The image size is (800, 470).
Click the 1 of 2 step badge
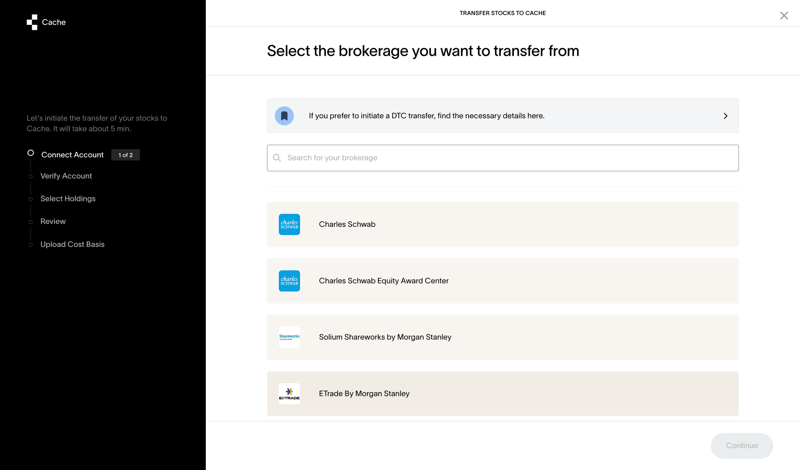[125, 155]
